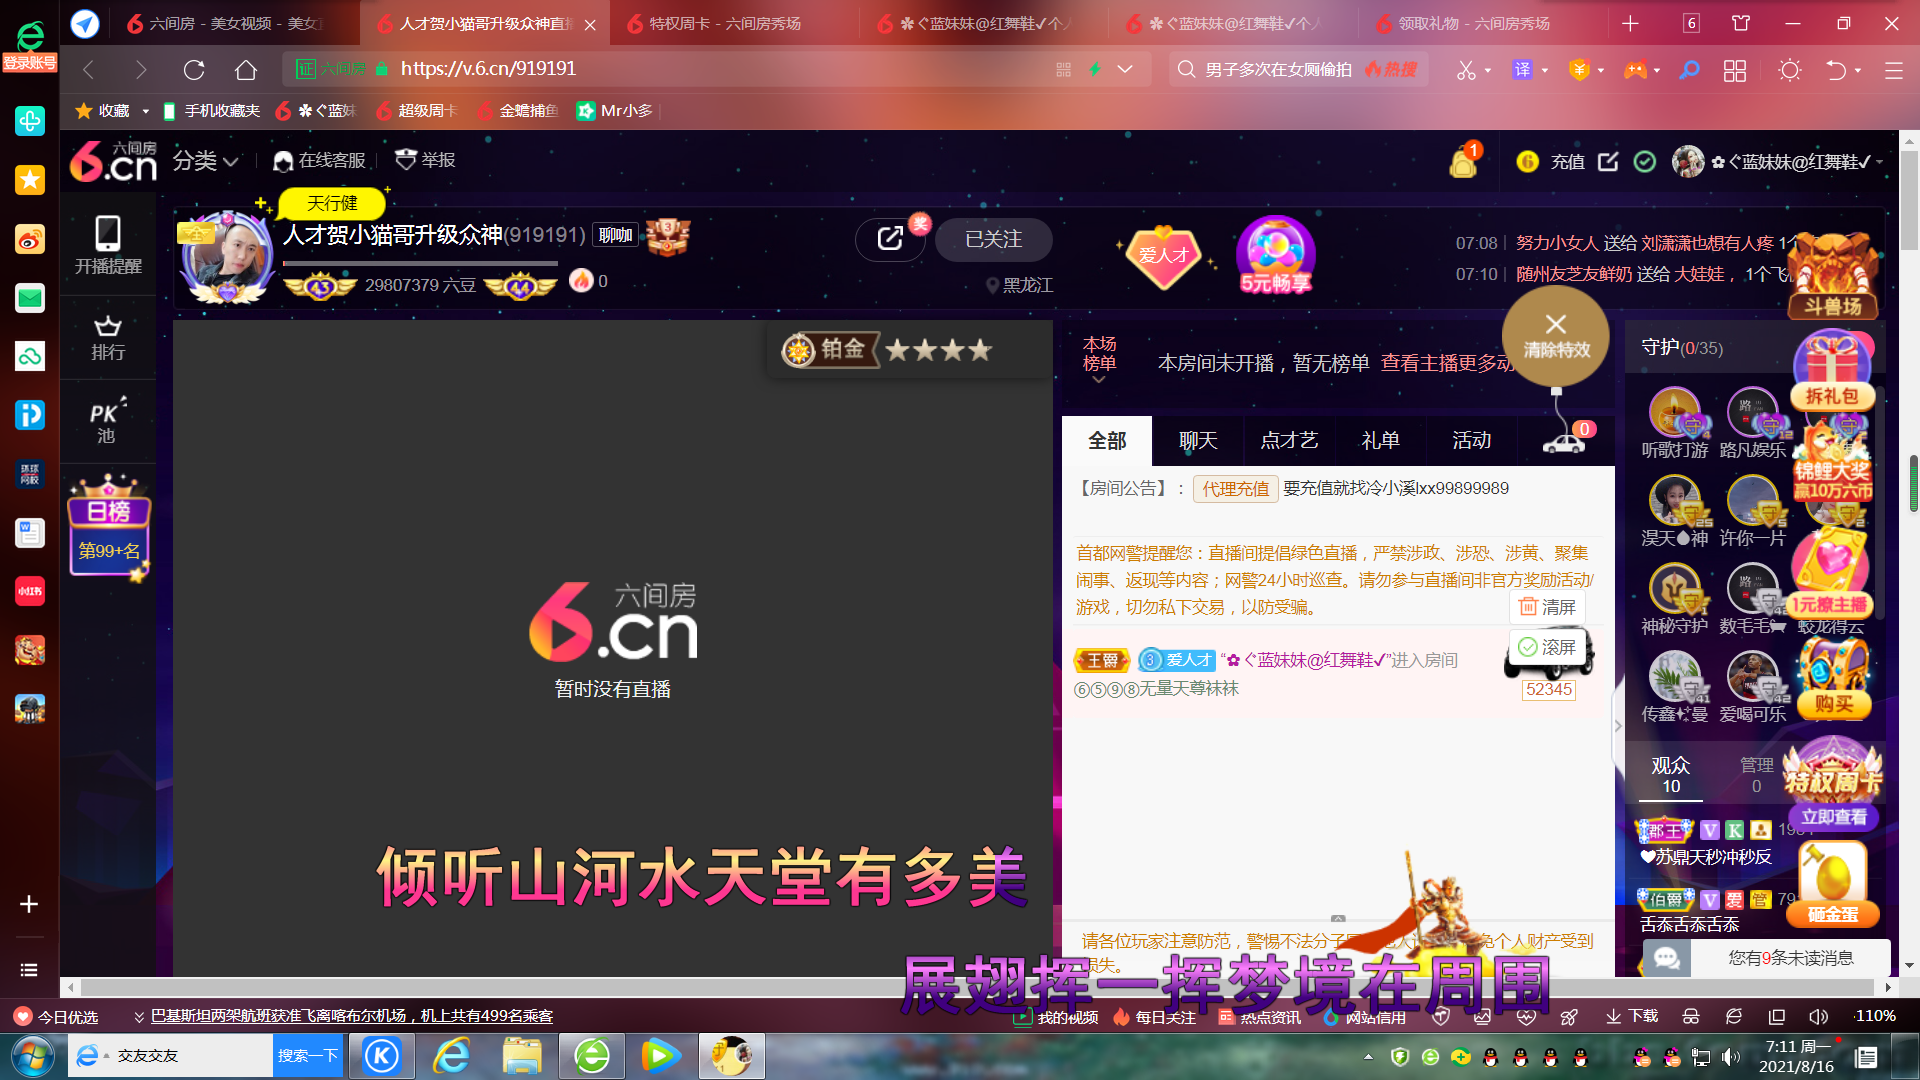1920x1080 pixels.
Task: Click the favorites star icon in left sidebar
Action: coord(30,180)
